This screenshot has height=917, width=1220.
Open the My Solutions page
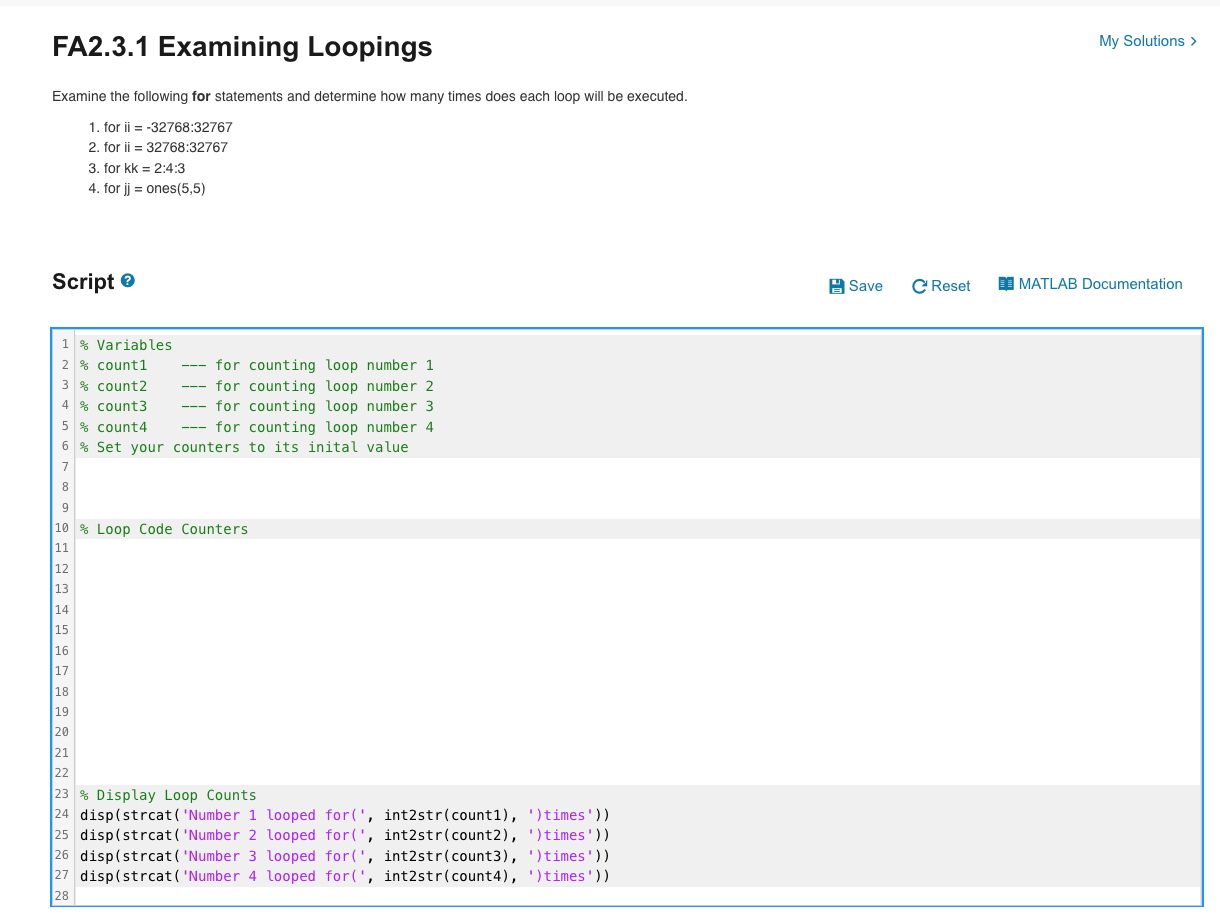click(x=1141, y=41)
